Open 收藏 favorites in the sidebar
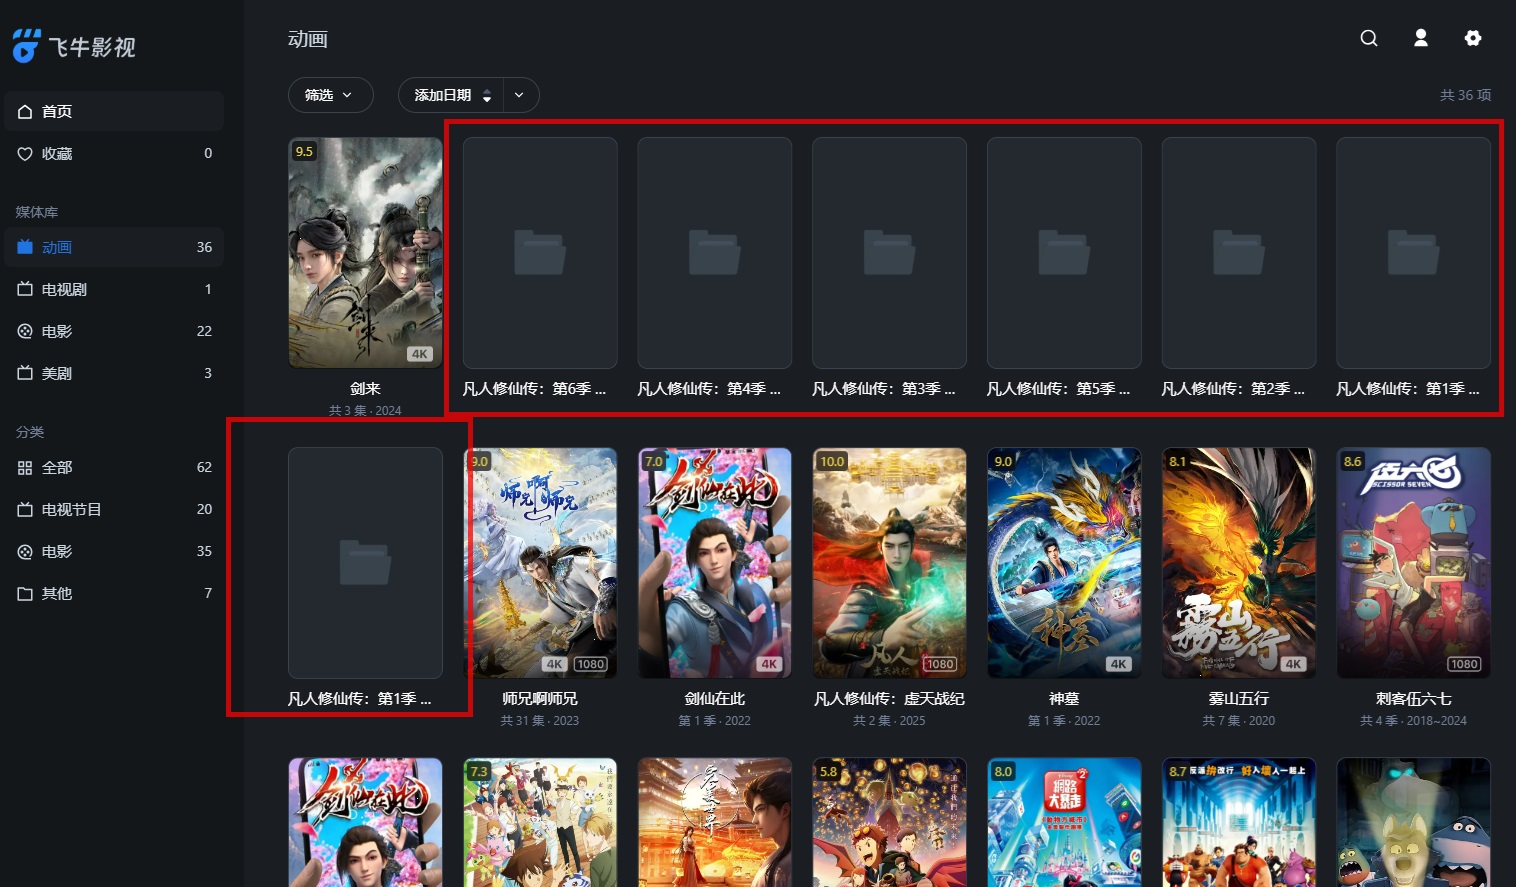This screenshot has width=1516, height=887. [114, 153]
